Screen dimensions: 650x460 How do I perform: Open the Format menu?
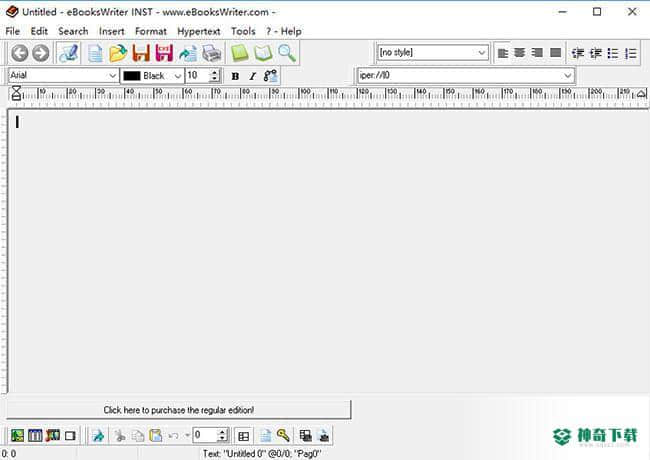pos(151,31)
